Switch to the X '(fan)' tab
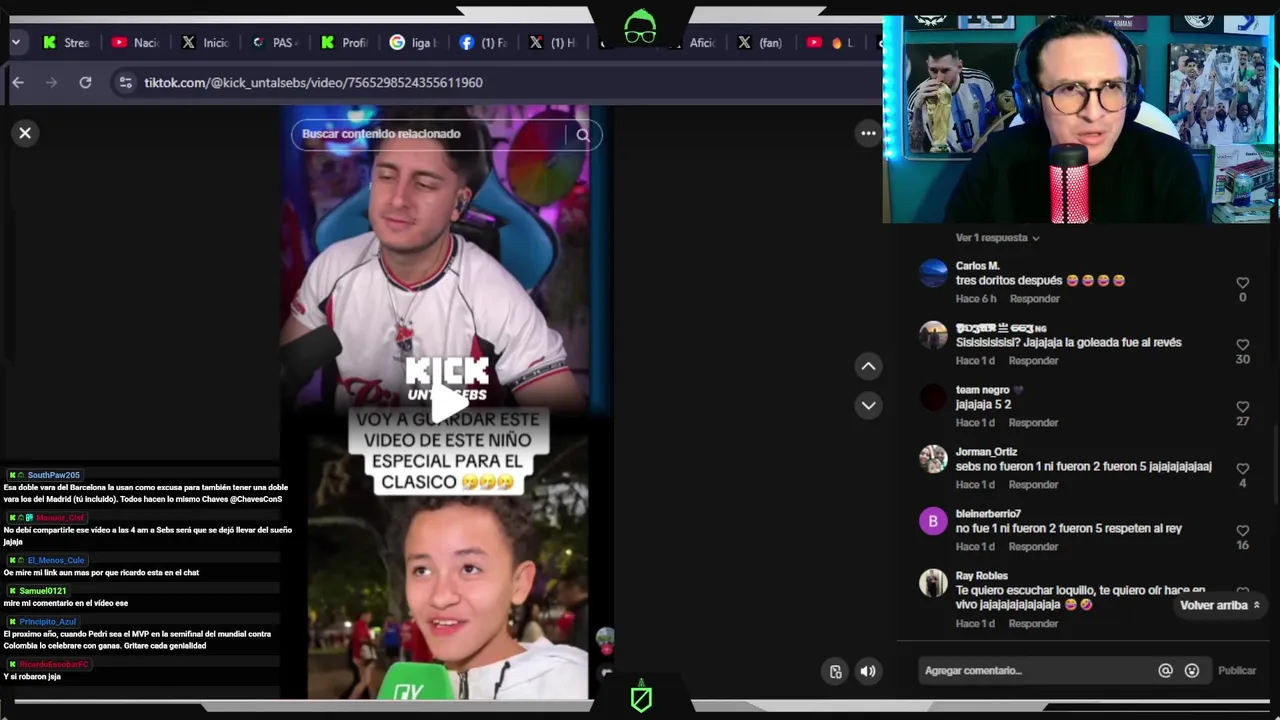Image resolution: width=1280 pixels, height=720 pixels. coord(760,42)
